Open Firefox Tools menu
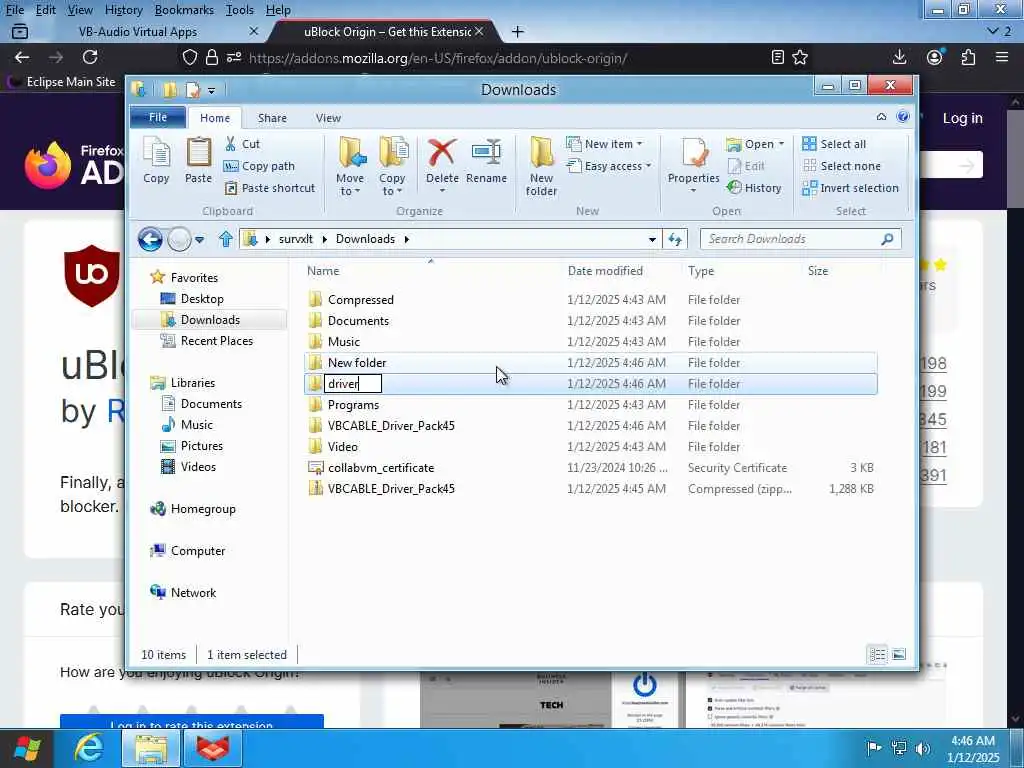The width and height of the screenshot is (1024, 768). click(x=240, y=10)
